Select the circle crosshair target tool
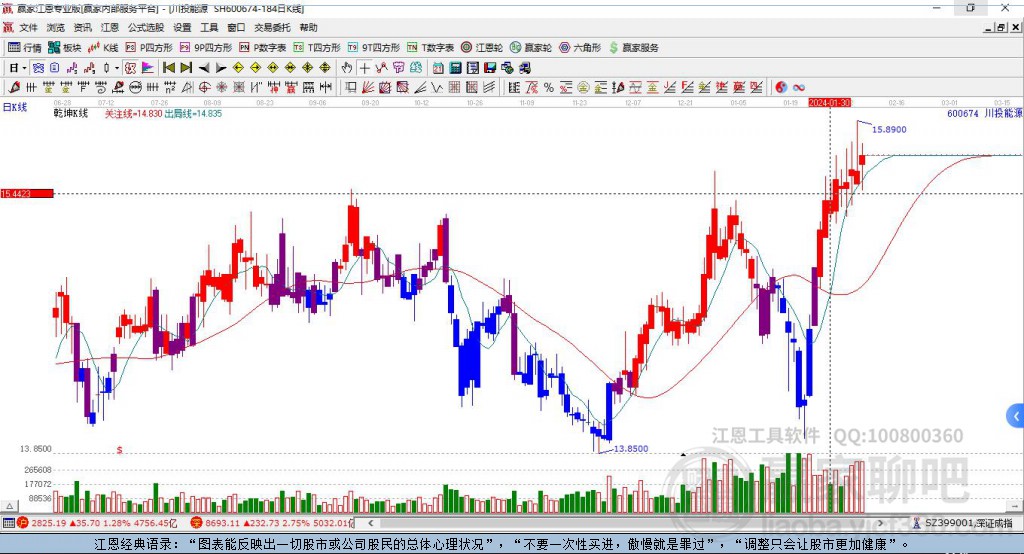The image size is (1024, 554). click(204, 87)
